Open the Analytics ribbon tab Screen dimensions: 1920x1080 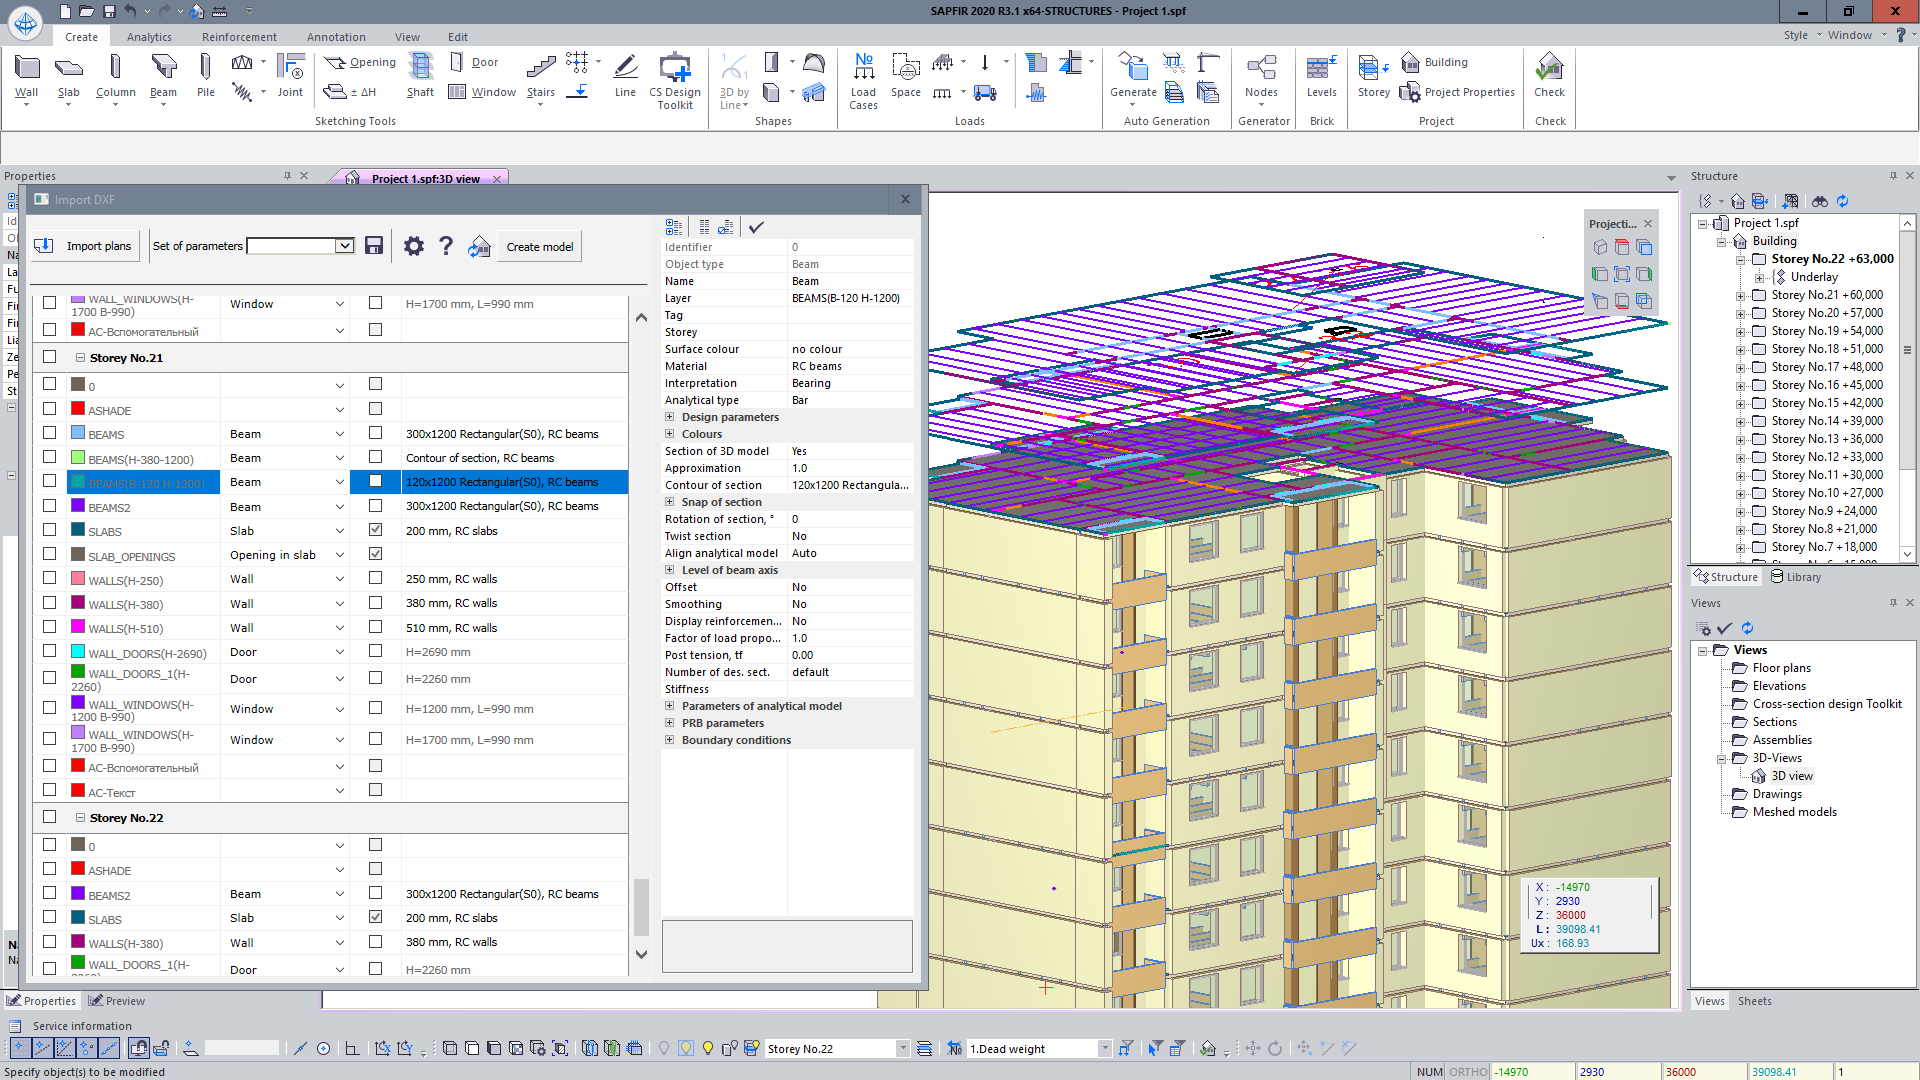point(149,37)
